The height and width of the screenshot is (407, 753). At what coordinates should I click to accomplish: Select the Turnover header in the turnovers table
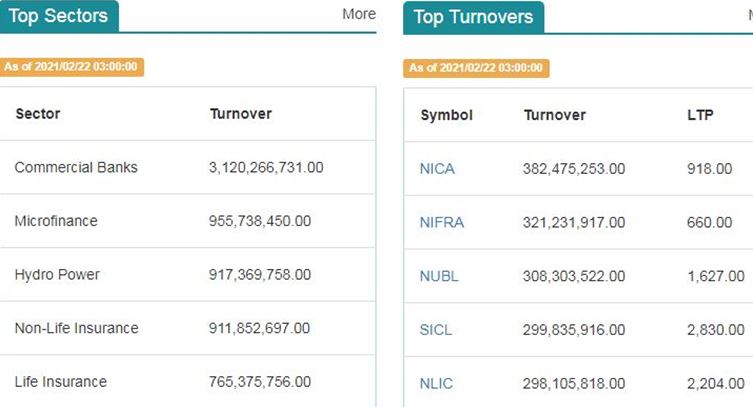coord(555,115)
